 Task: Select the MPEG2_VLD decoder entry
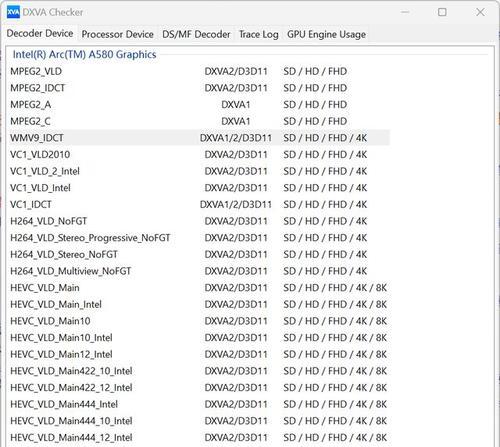point(200,71)
